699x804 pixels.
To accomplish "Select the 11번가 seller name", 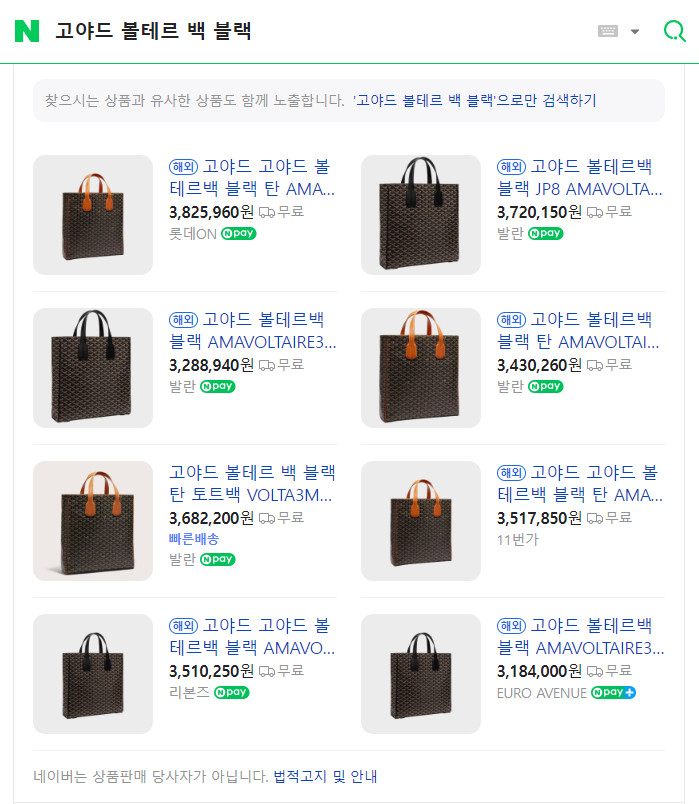I will pos(517,540).
